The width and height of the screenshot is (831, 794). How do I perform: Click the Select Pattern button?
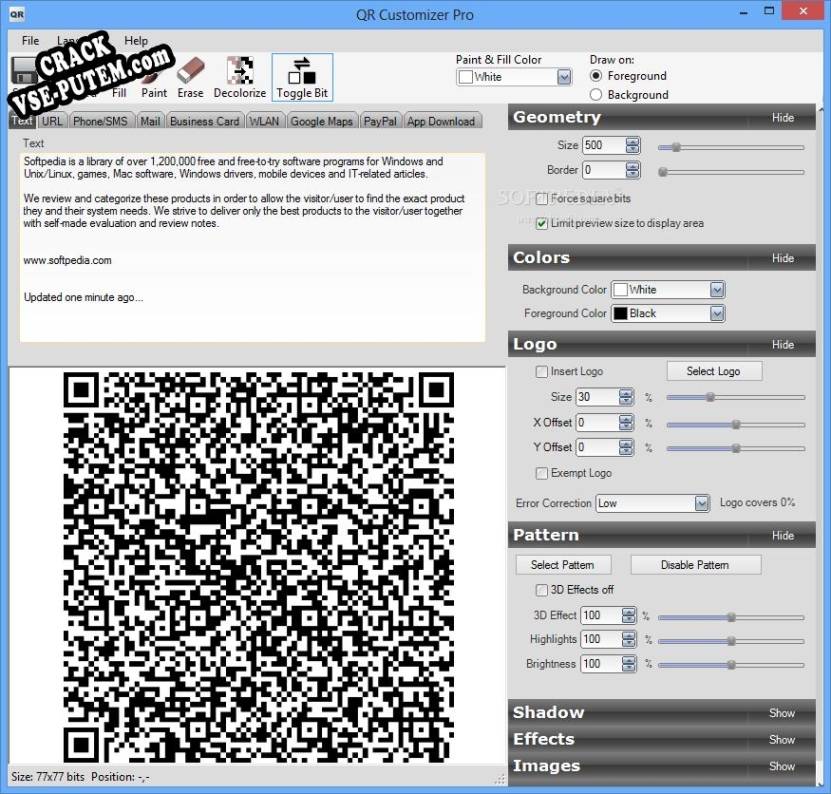point(562,565)
